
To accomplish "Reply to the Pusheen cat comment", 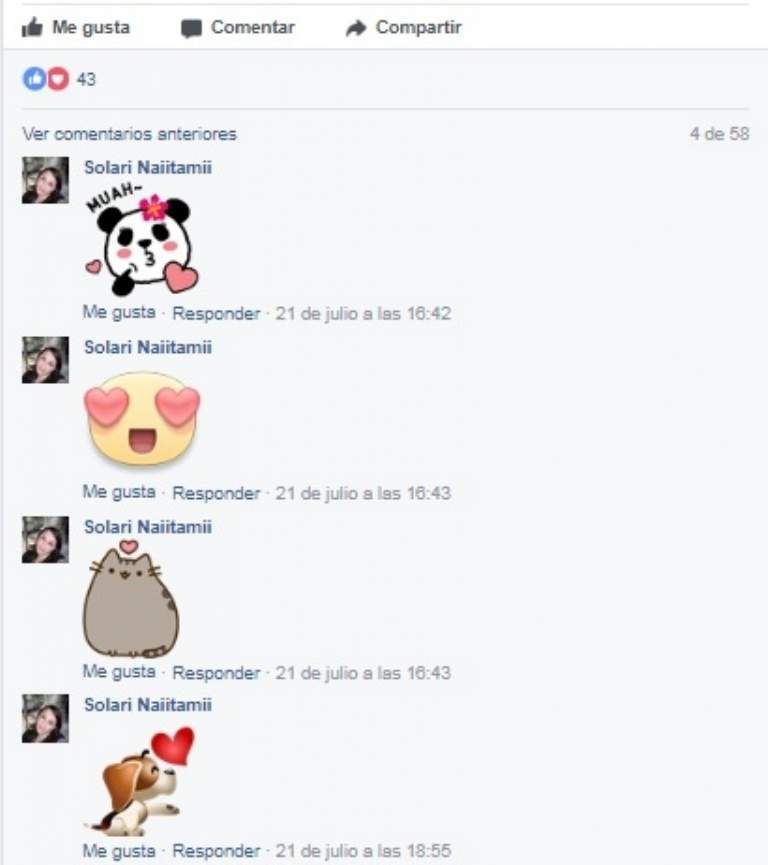I will (216, 672).
